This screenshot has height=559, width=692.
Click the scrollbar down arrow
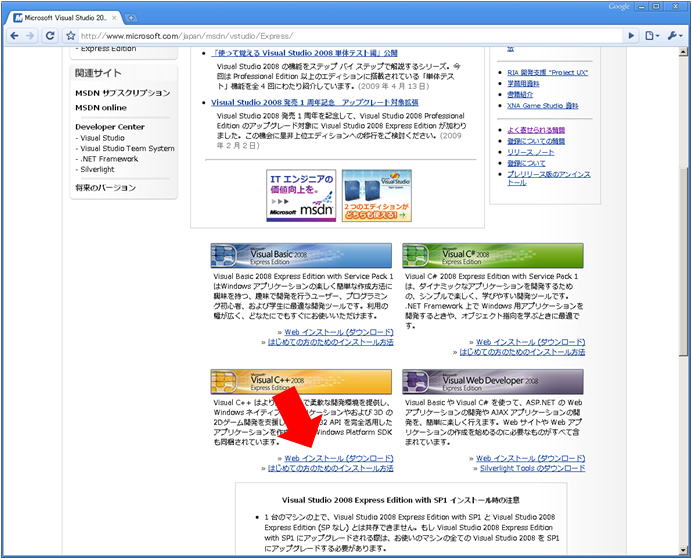(684, 550)
